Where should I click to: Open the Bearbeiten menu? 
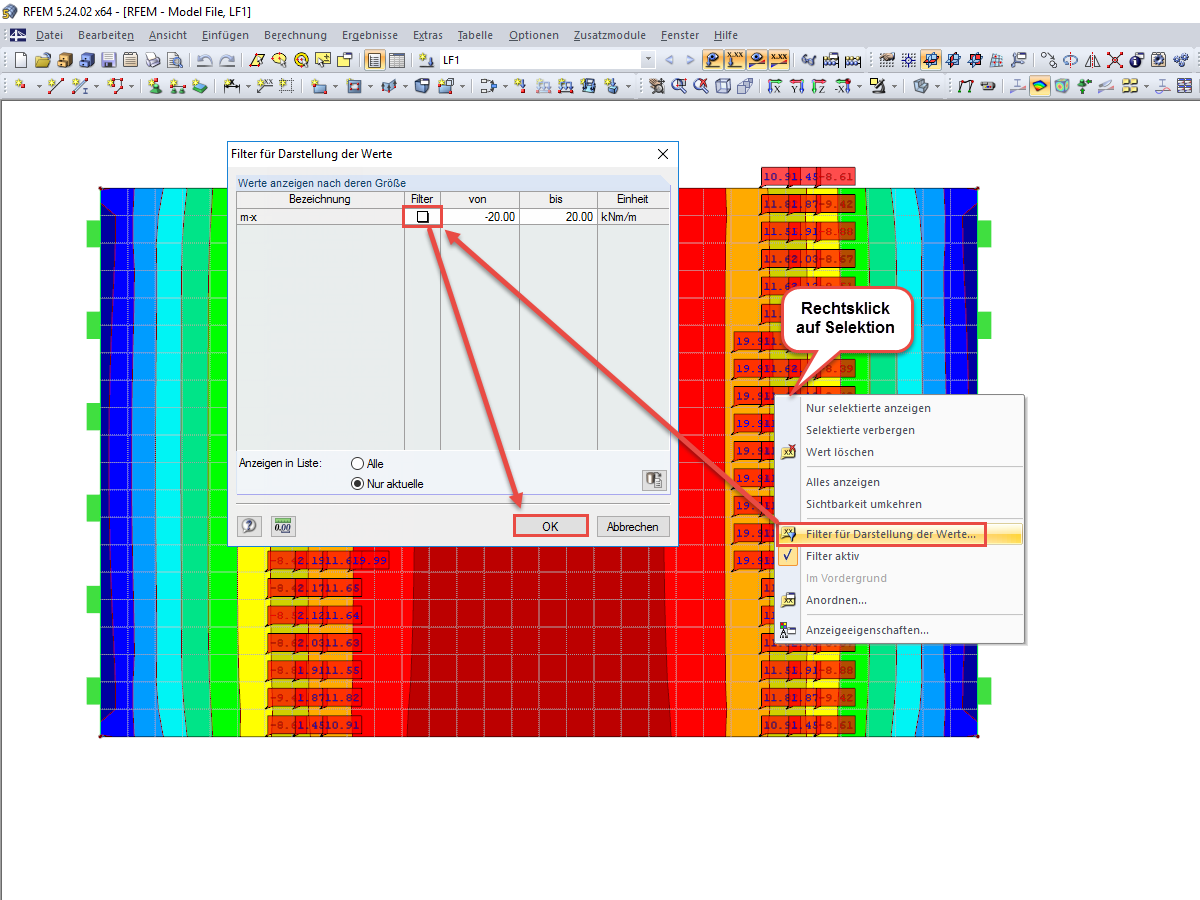(106, 35)
